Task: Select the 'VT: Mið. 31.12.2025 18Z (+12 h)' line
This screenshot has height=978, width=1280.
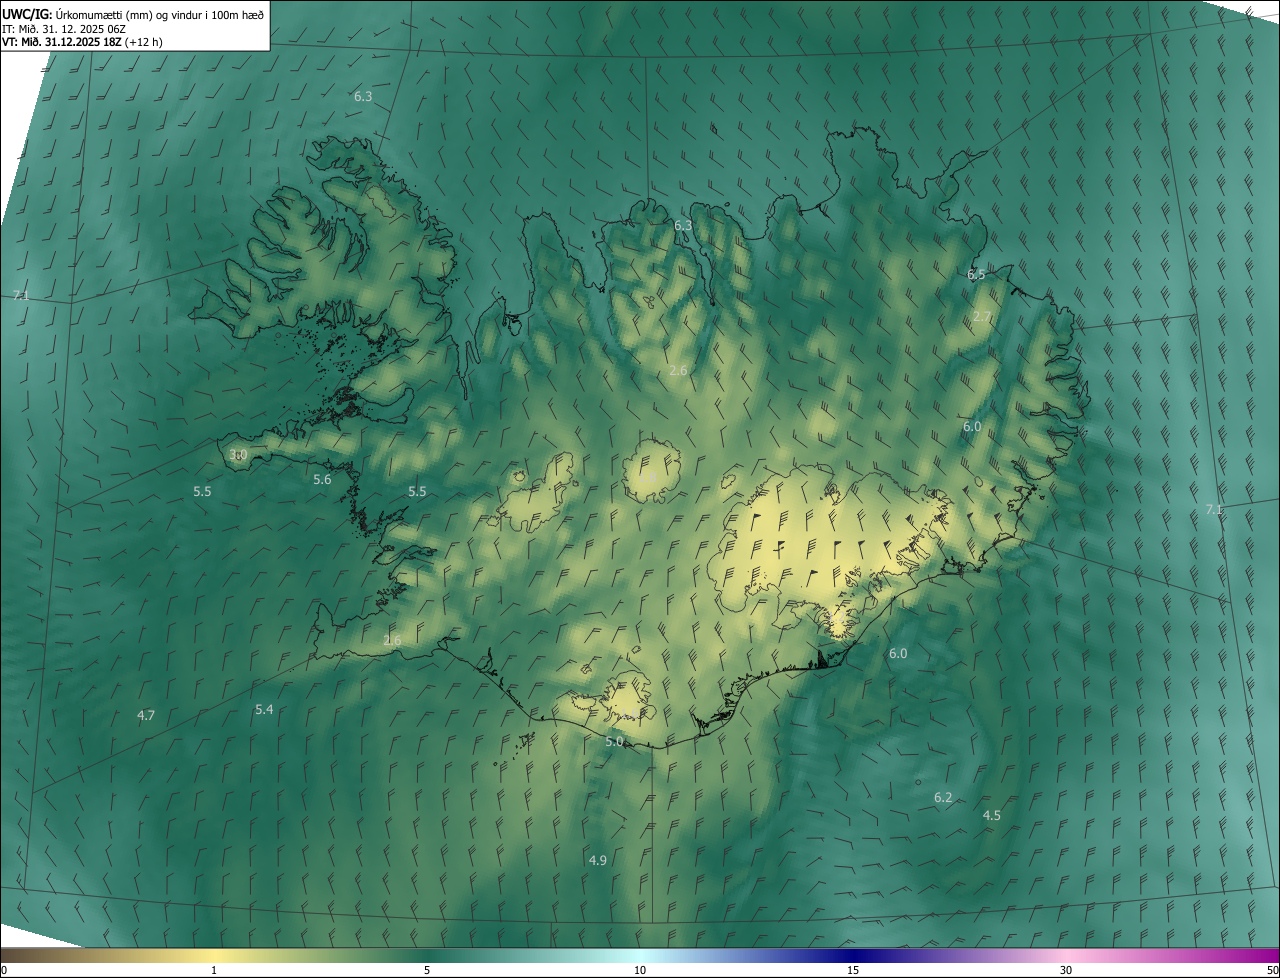Action: click(82, 42)
